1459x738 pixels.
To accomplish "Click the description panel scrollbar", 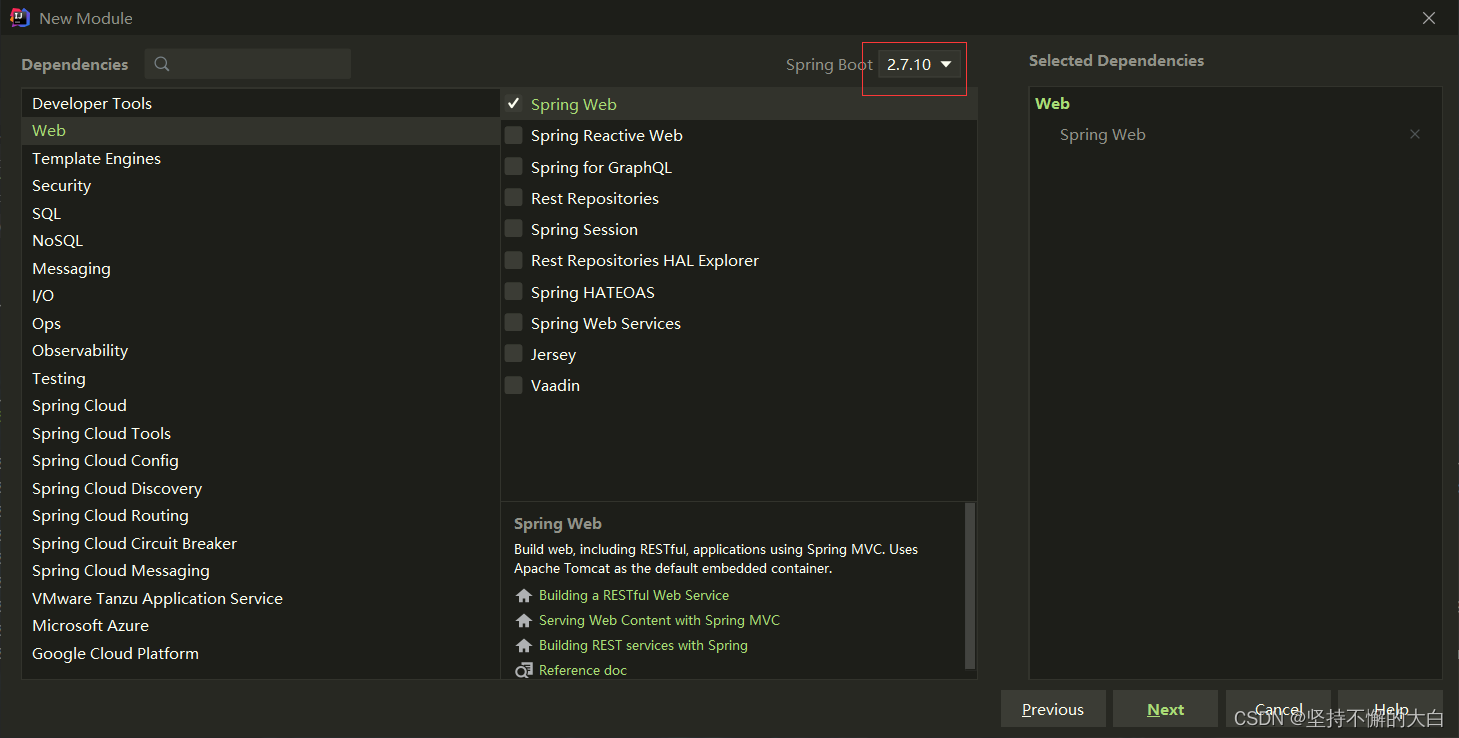I will [x=969, y=585].
